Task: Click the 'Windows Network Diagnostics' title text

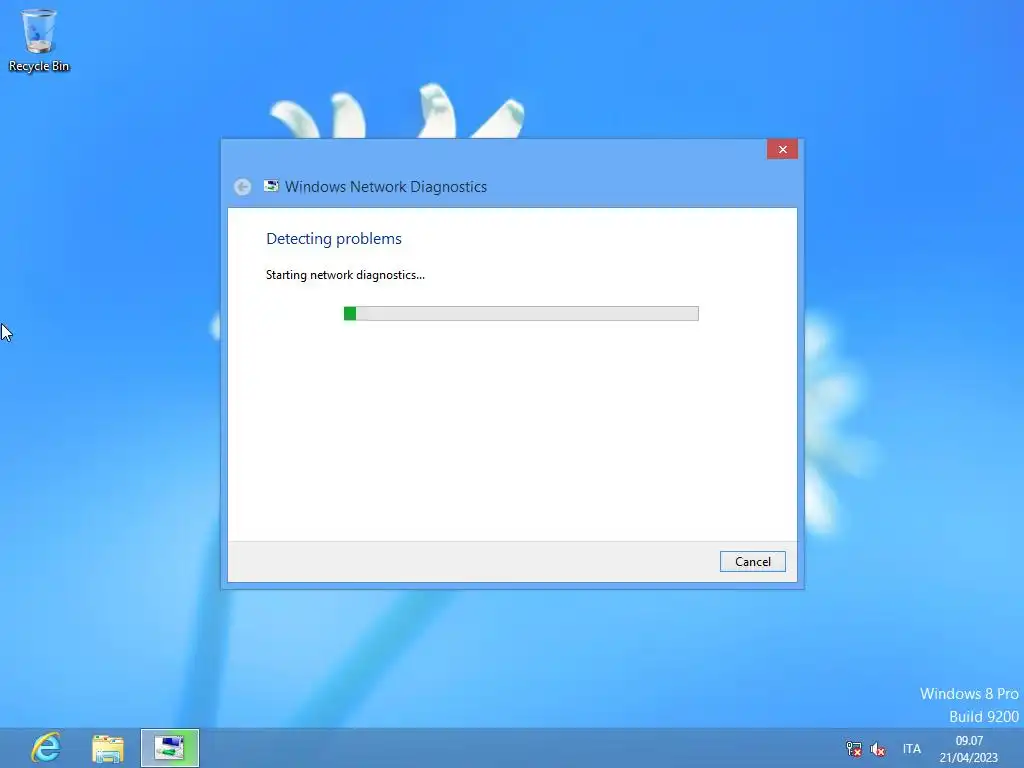Action: click(x=386, y=187)
